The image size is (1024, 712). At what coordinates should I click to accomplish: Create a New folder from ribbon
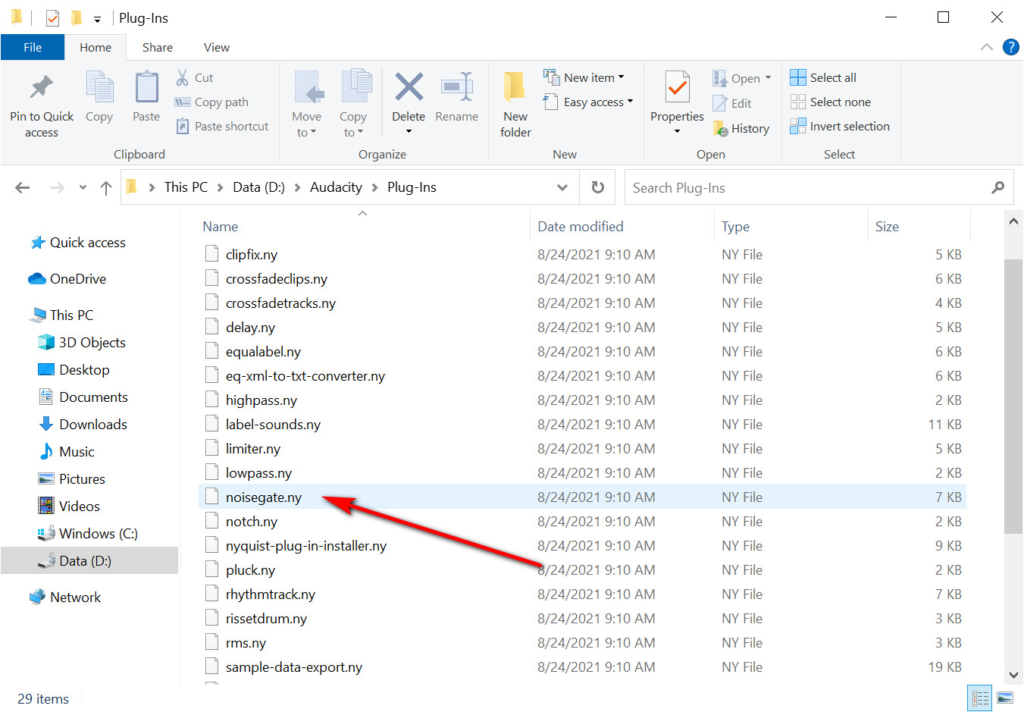[x=515, y=103]
